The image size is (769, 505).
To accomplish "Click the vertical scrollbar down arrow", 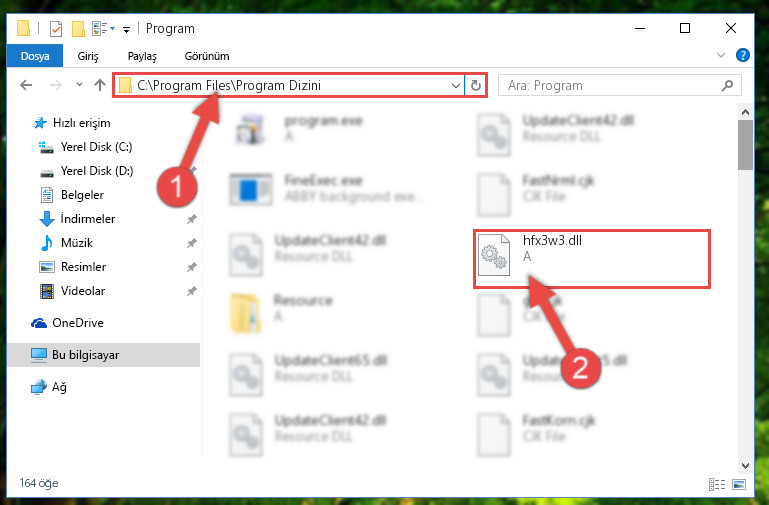I will (x=745, y=465).
